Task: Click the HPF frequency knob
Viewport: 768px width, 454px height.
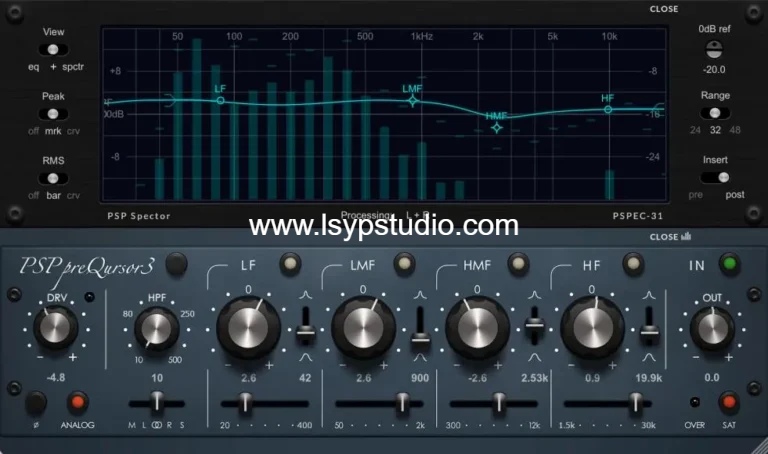Action: [x=157, y=329]
